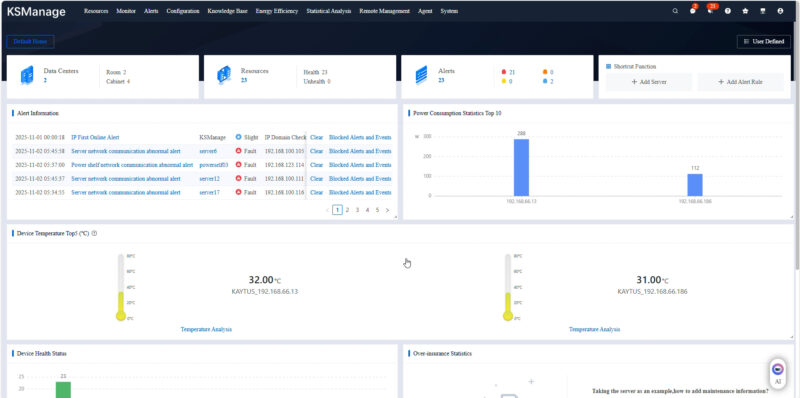Click the help icon beside Device Temperature Top5
The height and width of the screenshot is (398, 800).
click(x=94, y=233)
